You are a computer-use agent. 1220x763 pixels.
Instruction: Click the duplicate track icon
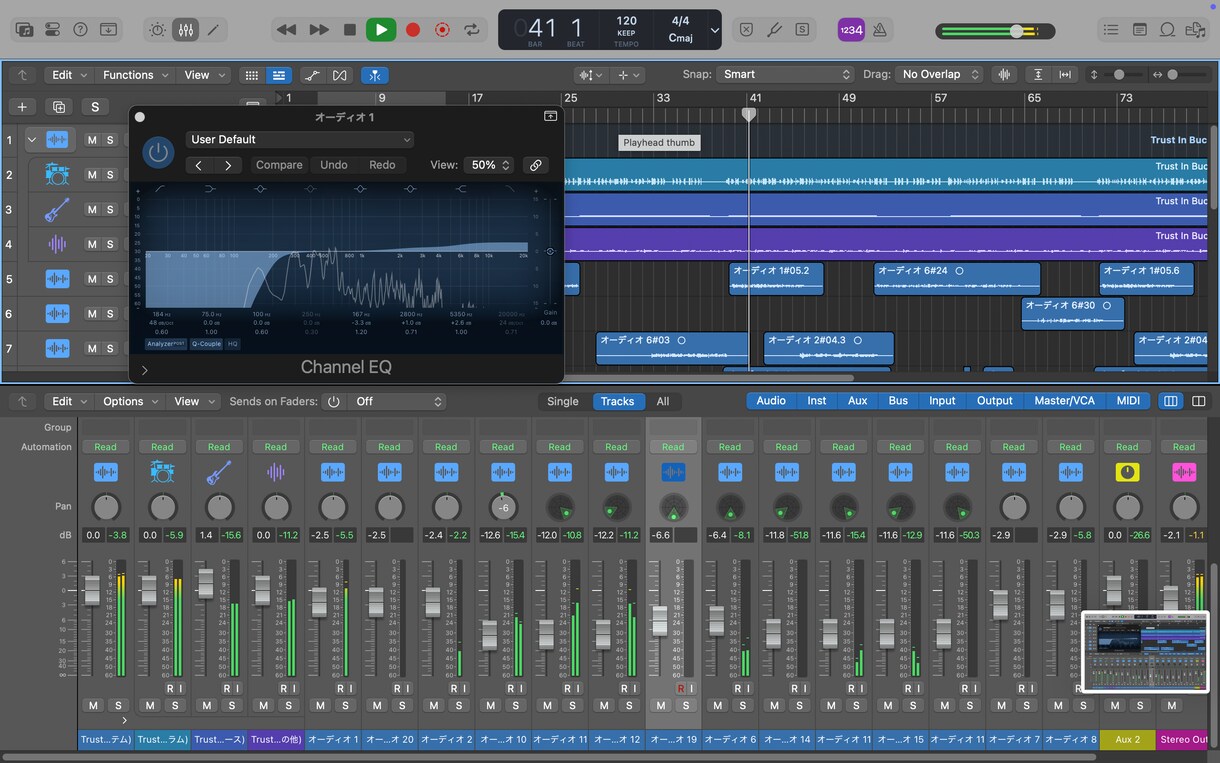59,107
